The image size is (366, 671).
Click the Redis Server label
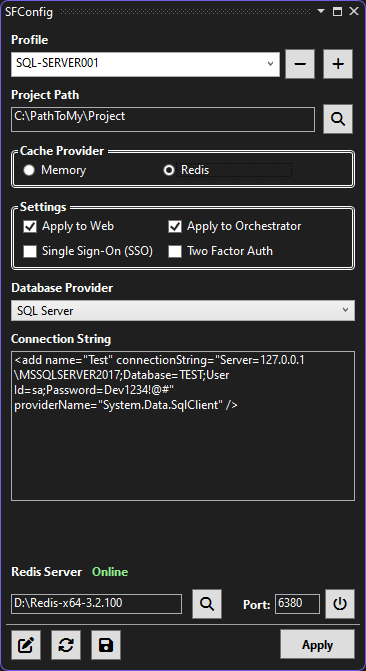[x=46, y=572]
